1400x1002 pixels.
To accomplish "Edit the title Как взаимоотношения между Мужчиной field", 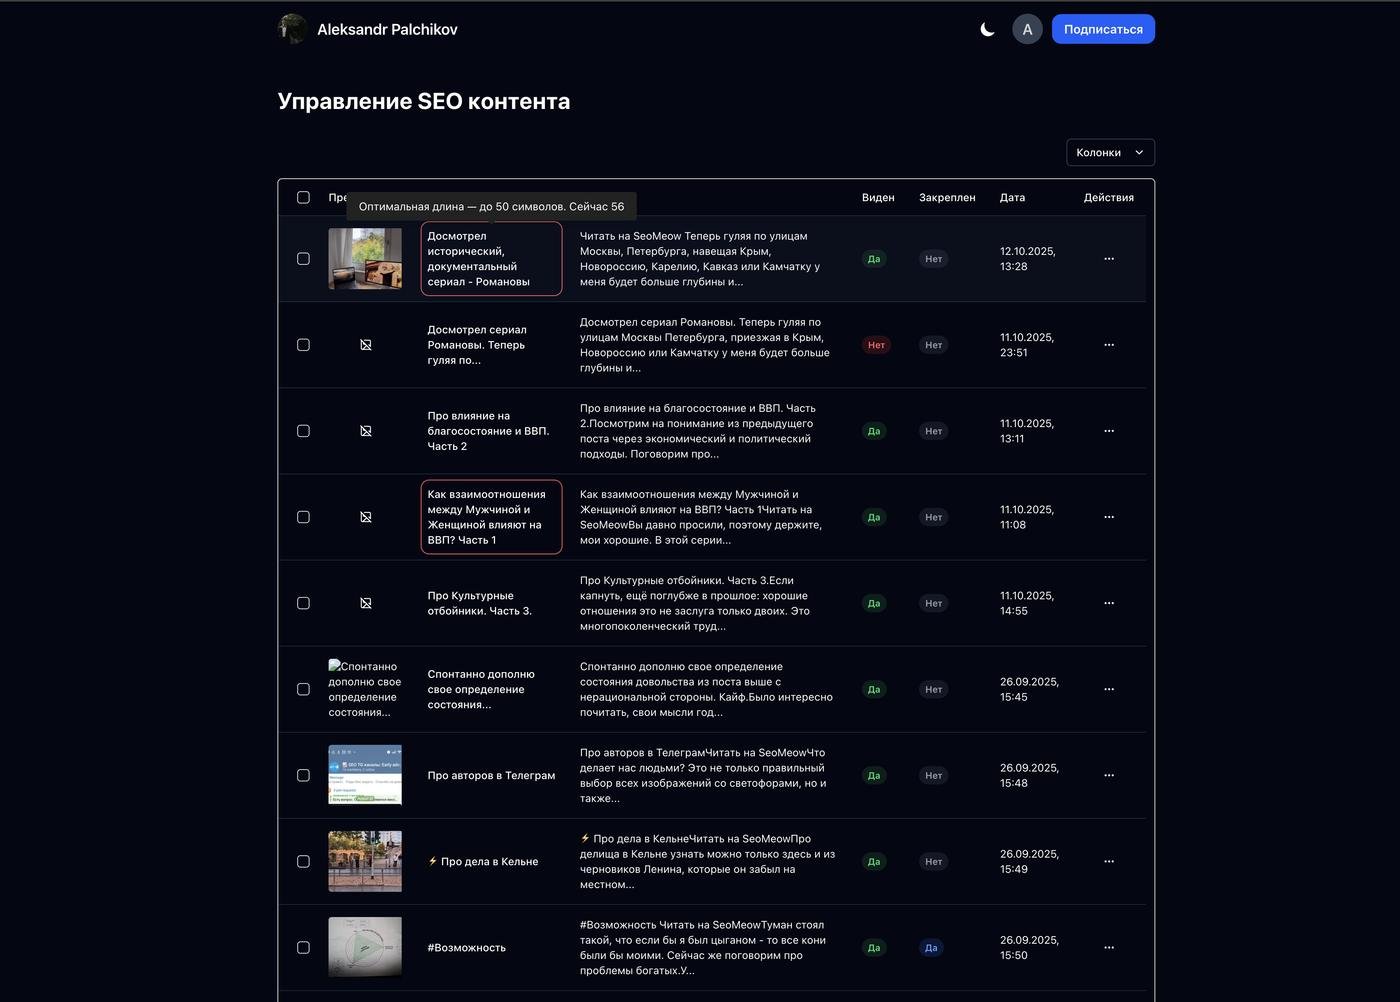I will [491, 517].
